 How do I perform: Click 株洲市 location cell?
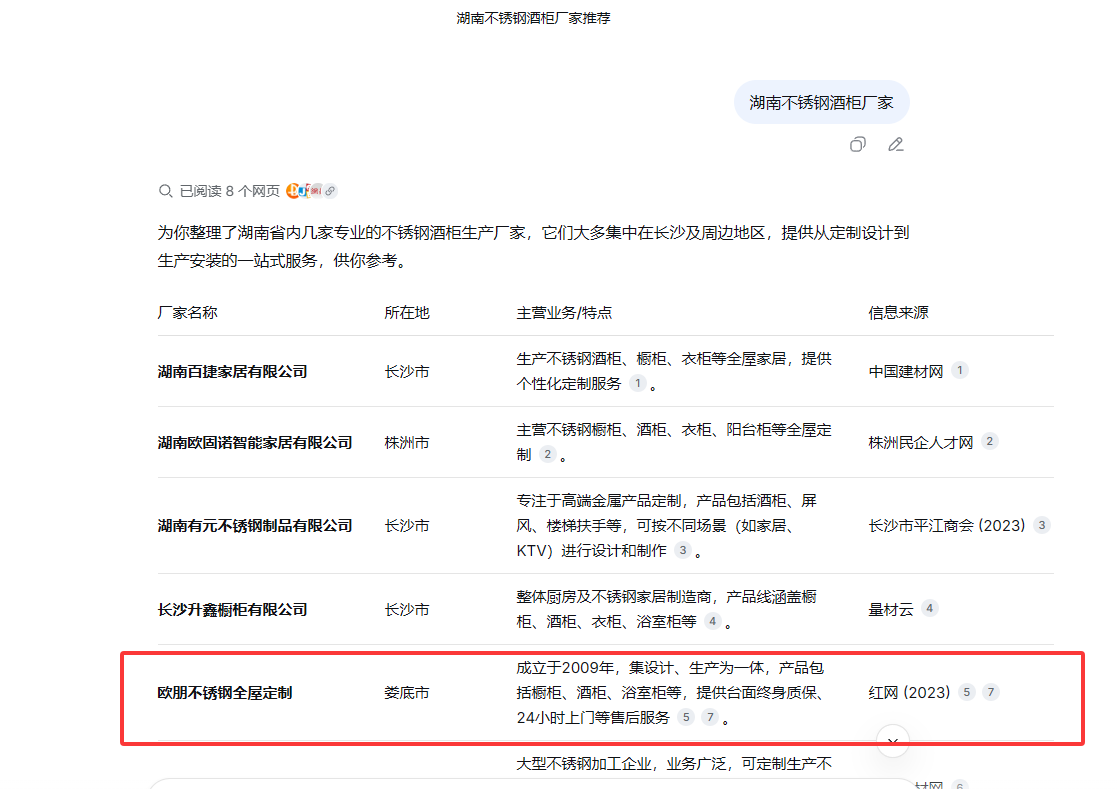[x=407, y=443]
